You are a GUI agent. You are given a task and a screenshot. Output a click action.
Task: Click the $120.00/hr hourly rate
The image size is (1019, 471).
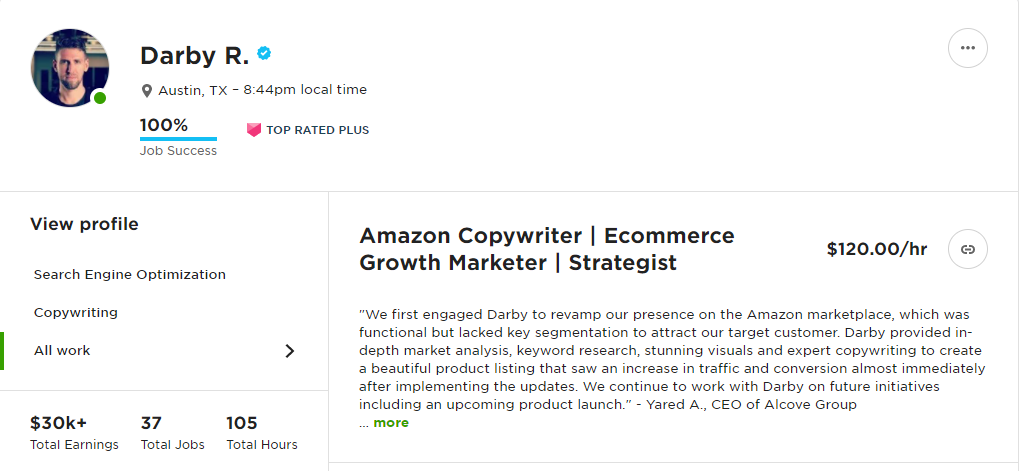pos(877,249)
